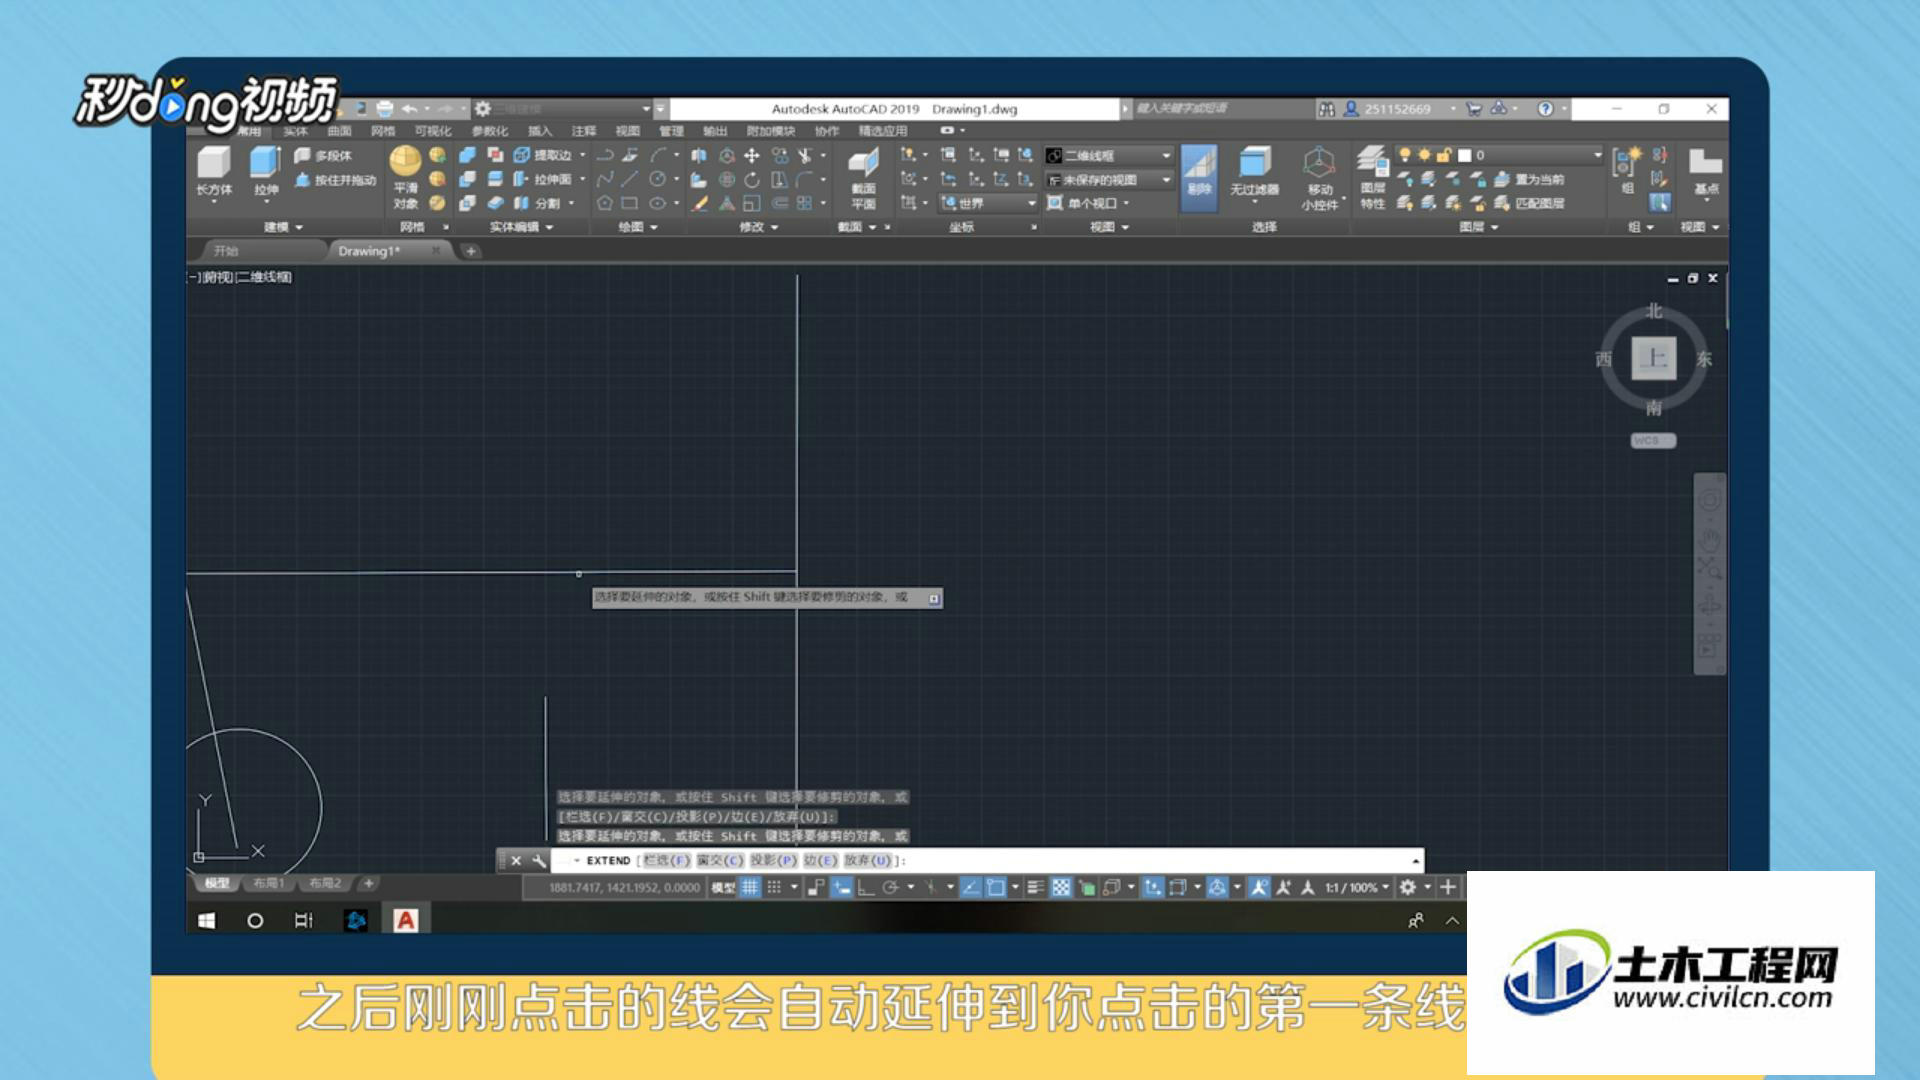Click the 截面平面 section plane tool
The height and width of the screenshot is (1080, 1920).
click(x=863, y=178)
